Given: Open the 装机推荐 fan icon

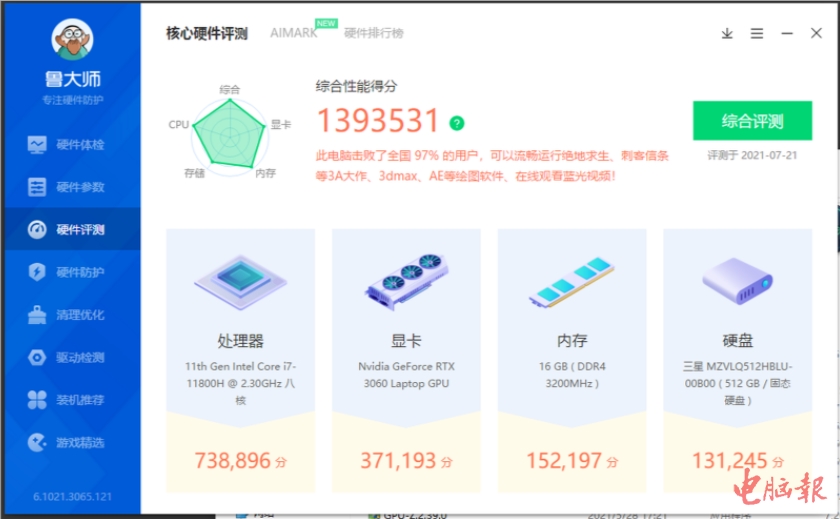Looking at the screenshot, I should [37, 400].
